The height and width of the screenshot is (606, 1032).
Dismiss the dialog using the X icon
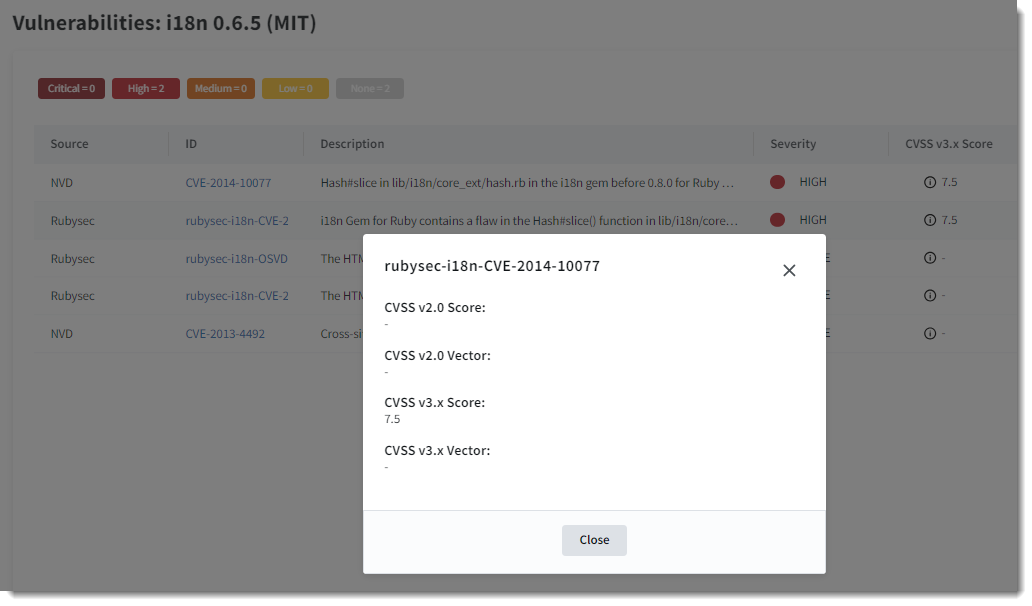pyautogui.click(x=789, y=270)
